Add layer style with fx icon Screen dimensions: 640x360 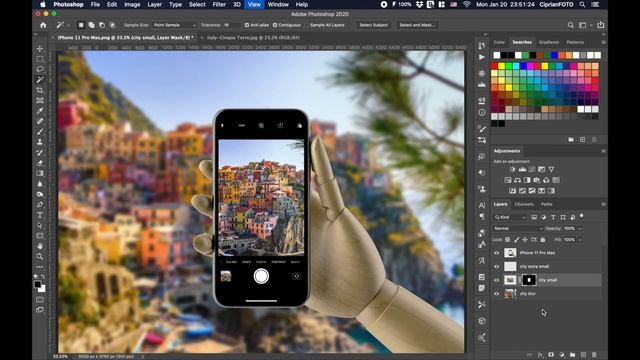pyautogui.click(x=540, y=355)
